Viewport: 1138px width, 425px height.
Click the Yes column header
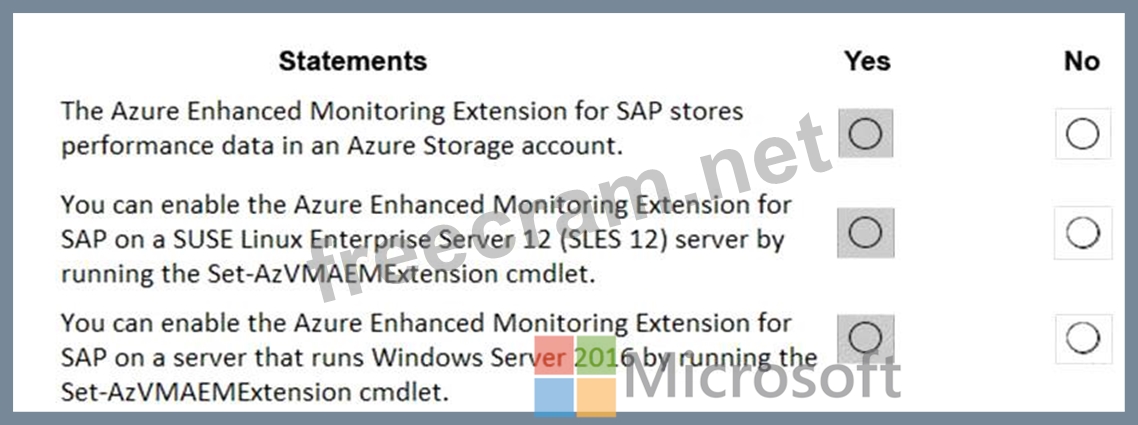coord(866,61)
